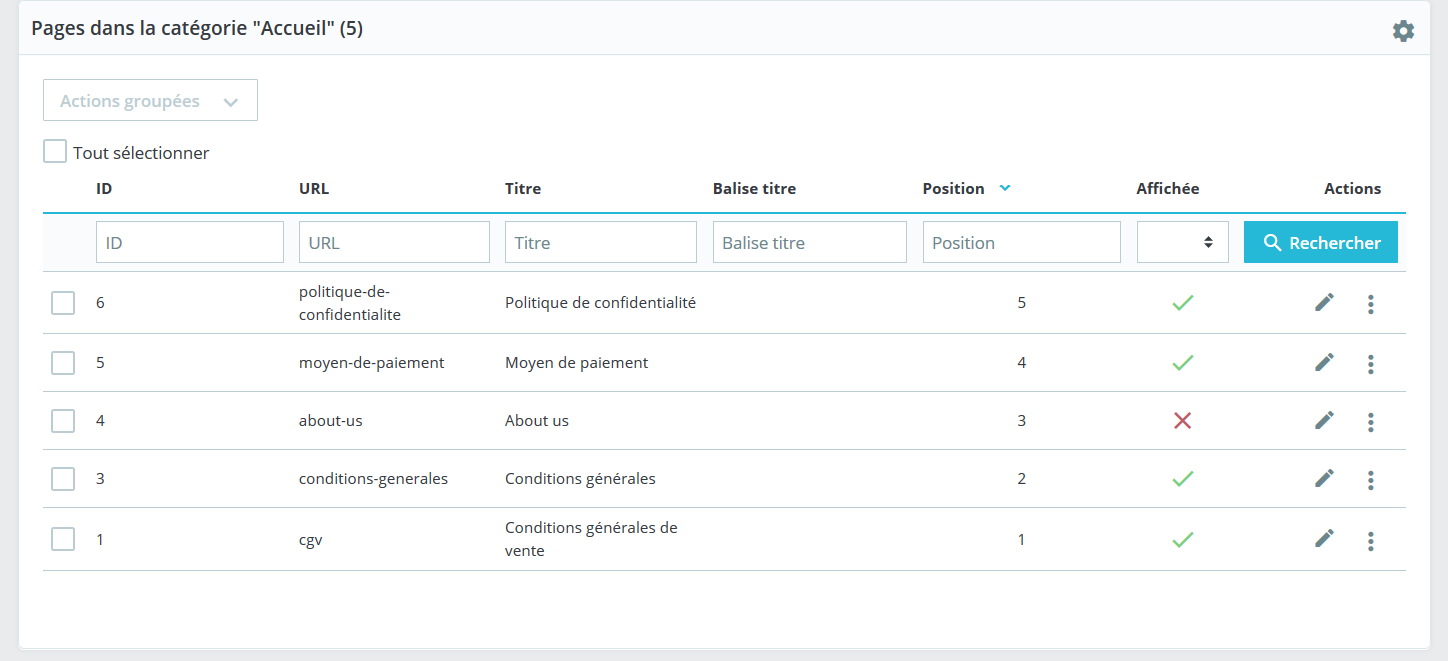
Task: Open three-dot menu for "About us" row
Action: (1371, 422)
